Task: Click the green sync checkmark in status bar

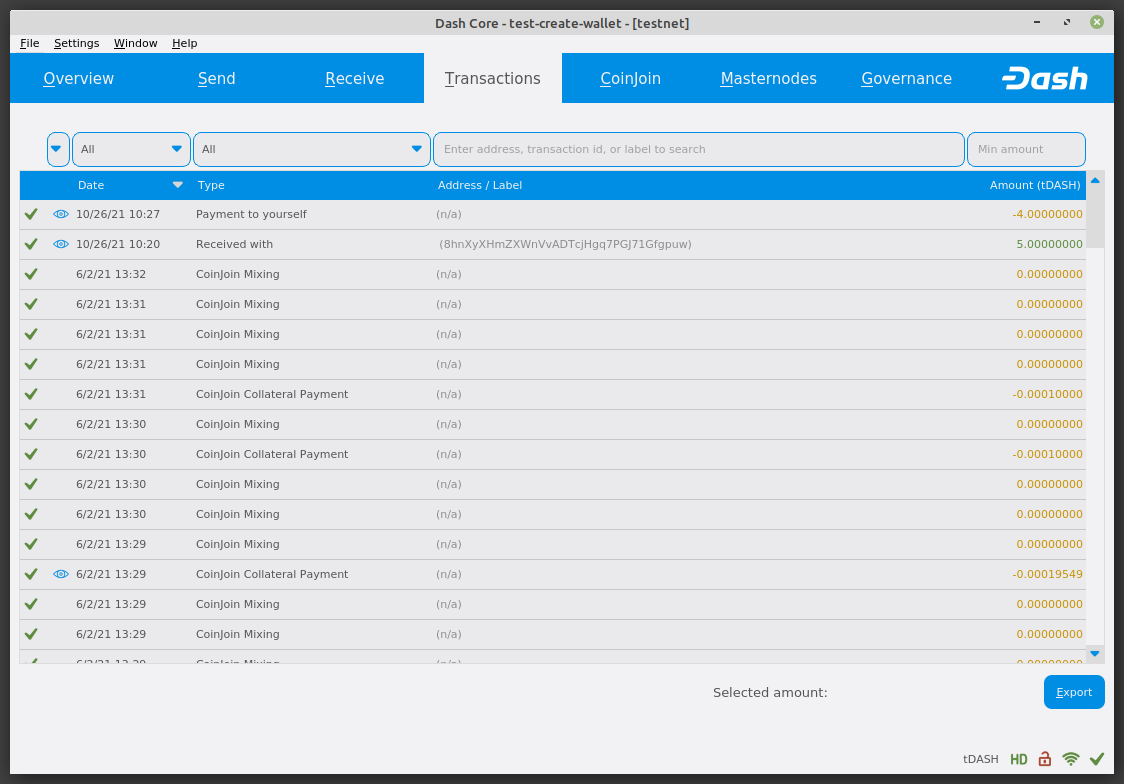Action: point(1097,759)
